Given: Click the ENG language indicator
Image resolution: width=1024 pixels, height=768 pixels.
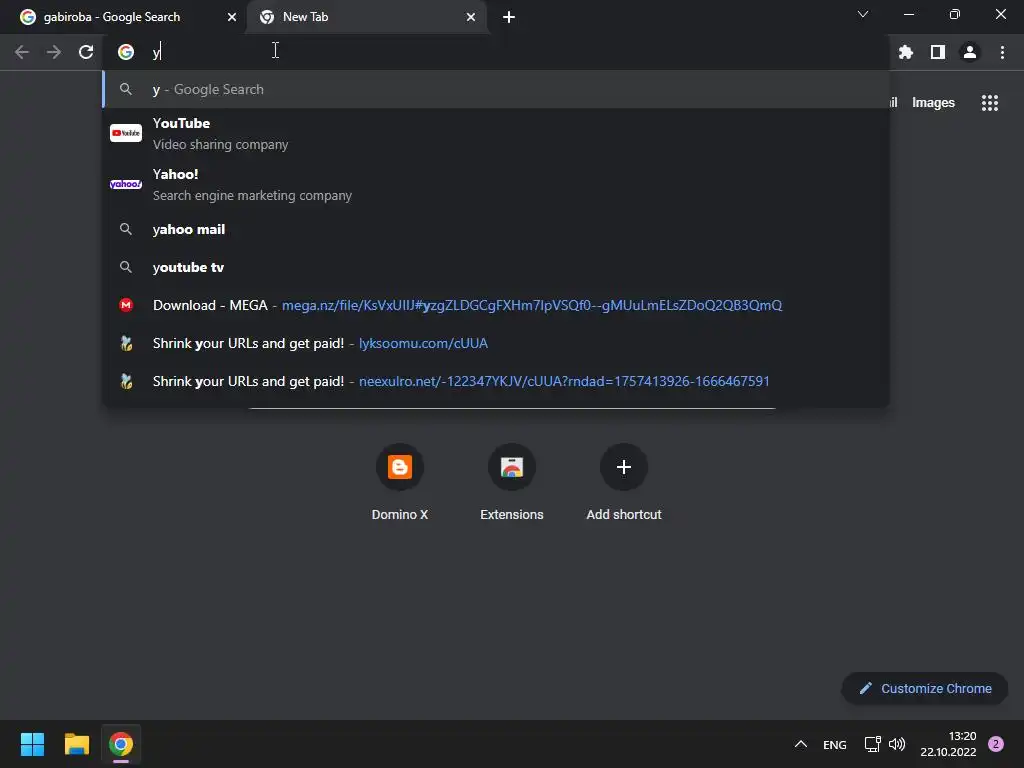Looking at the screenshot, I should (x=835, y=744).
